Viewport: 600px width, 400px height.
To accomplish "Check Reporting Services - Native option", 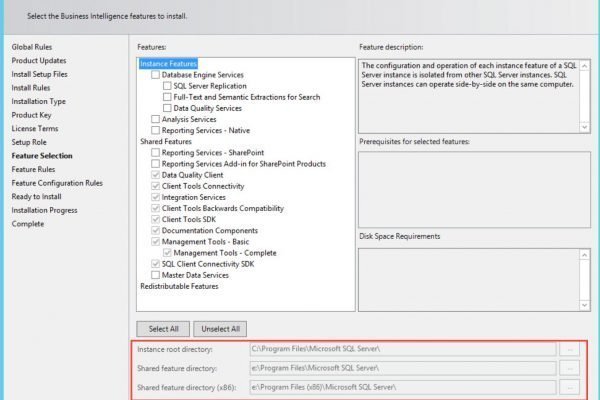I will [x=155, y=130].
